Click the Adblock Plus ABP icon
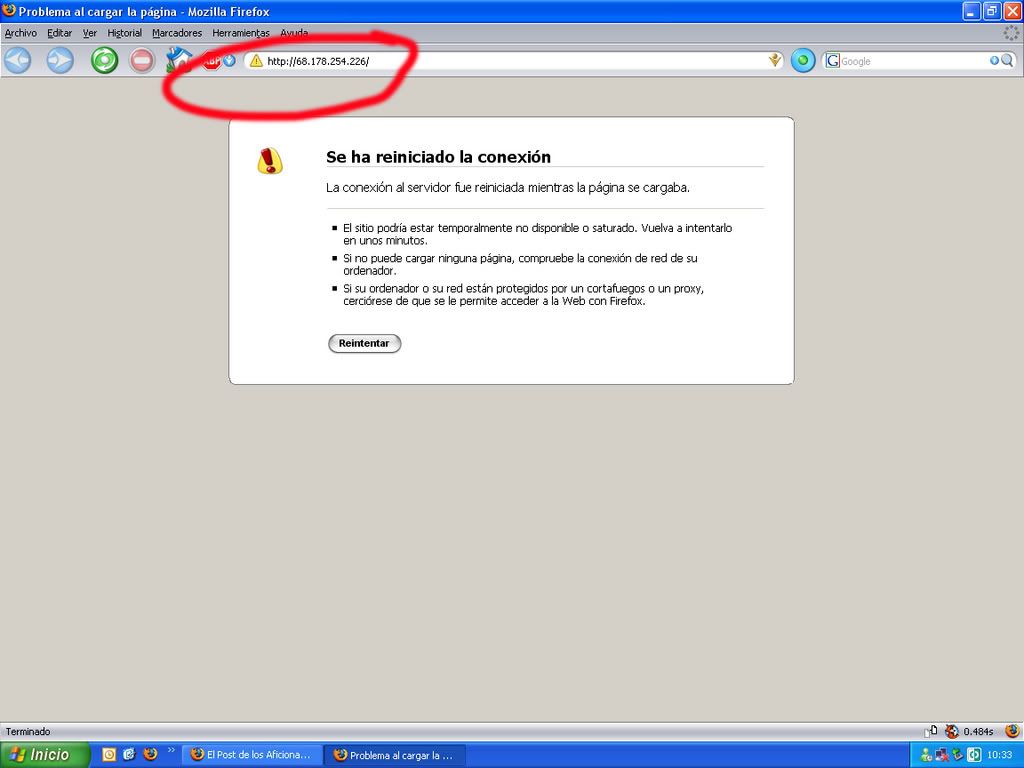1024x768 pixels. pyautogui.click(x=212, y=61)
